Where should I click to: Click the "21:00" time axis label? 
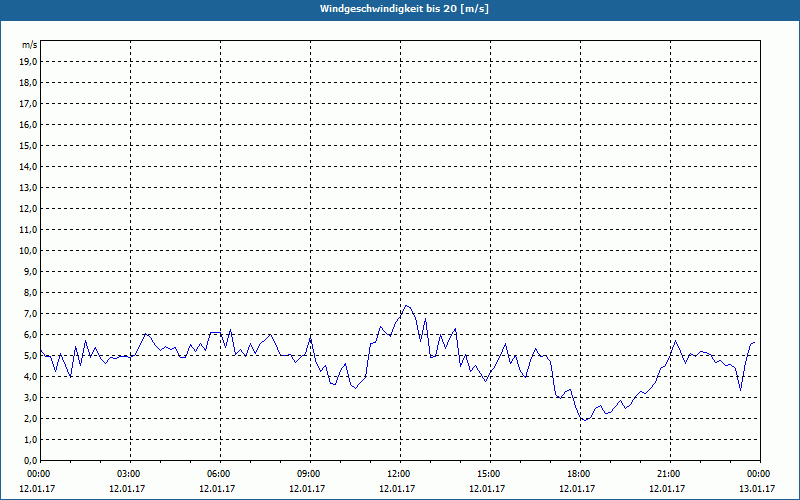669,474
